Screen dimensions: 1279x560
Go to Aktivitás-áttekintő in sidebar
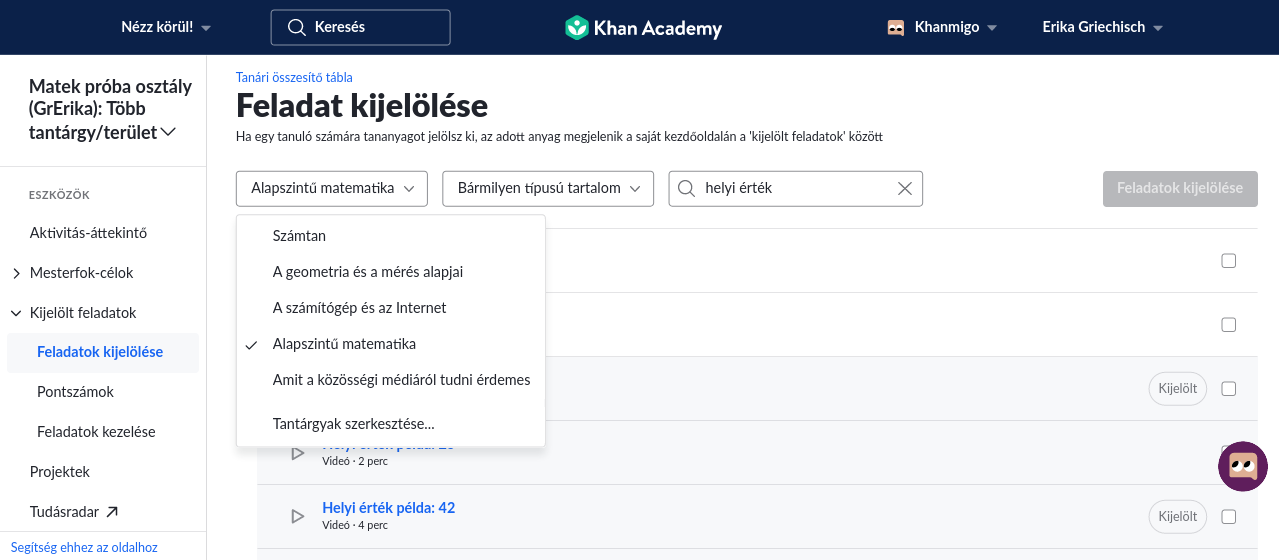click(89, 233)
